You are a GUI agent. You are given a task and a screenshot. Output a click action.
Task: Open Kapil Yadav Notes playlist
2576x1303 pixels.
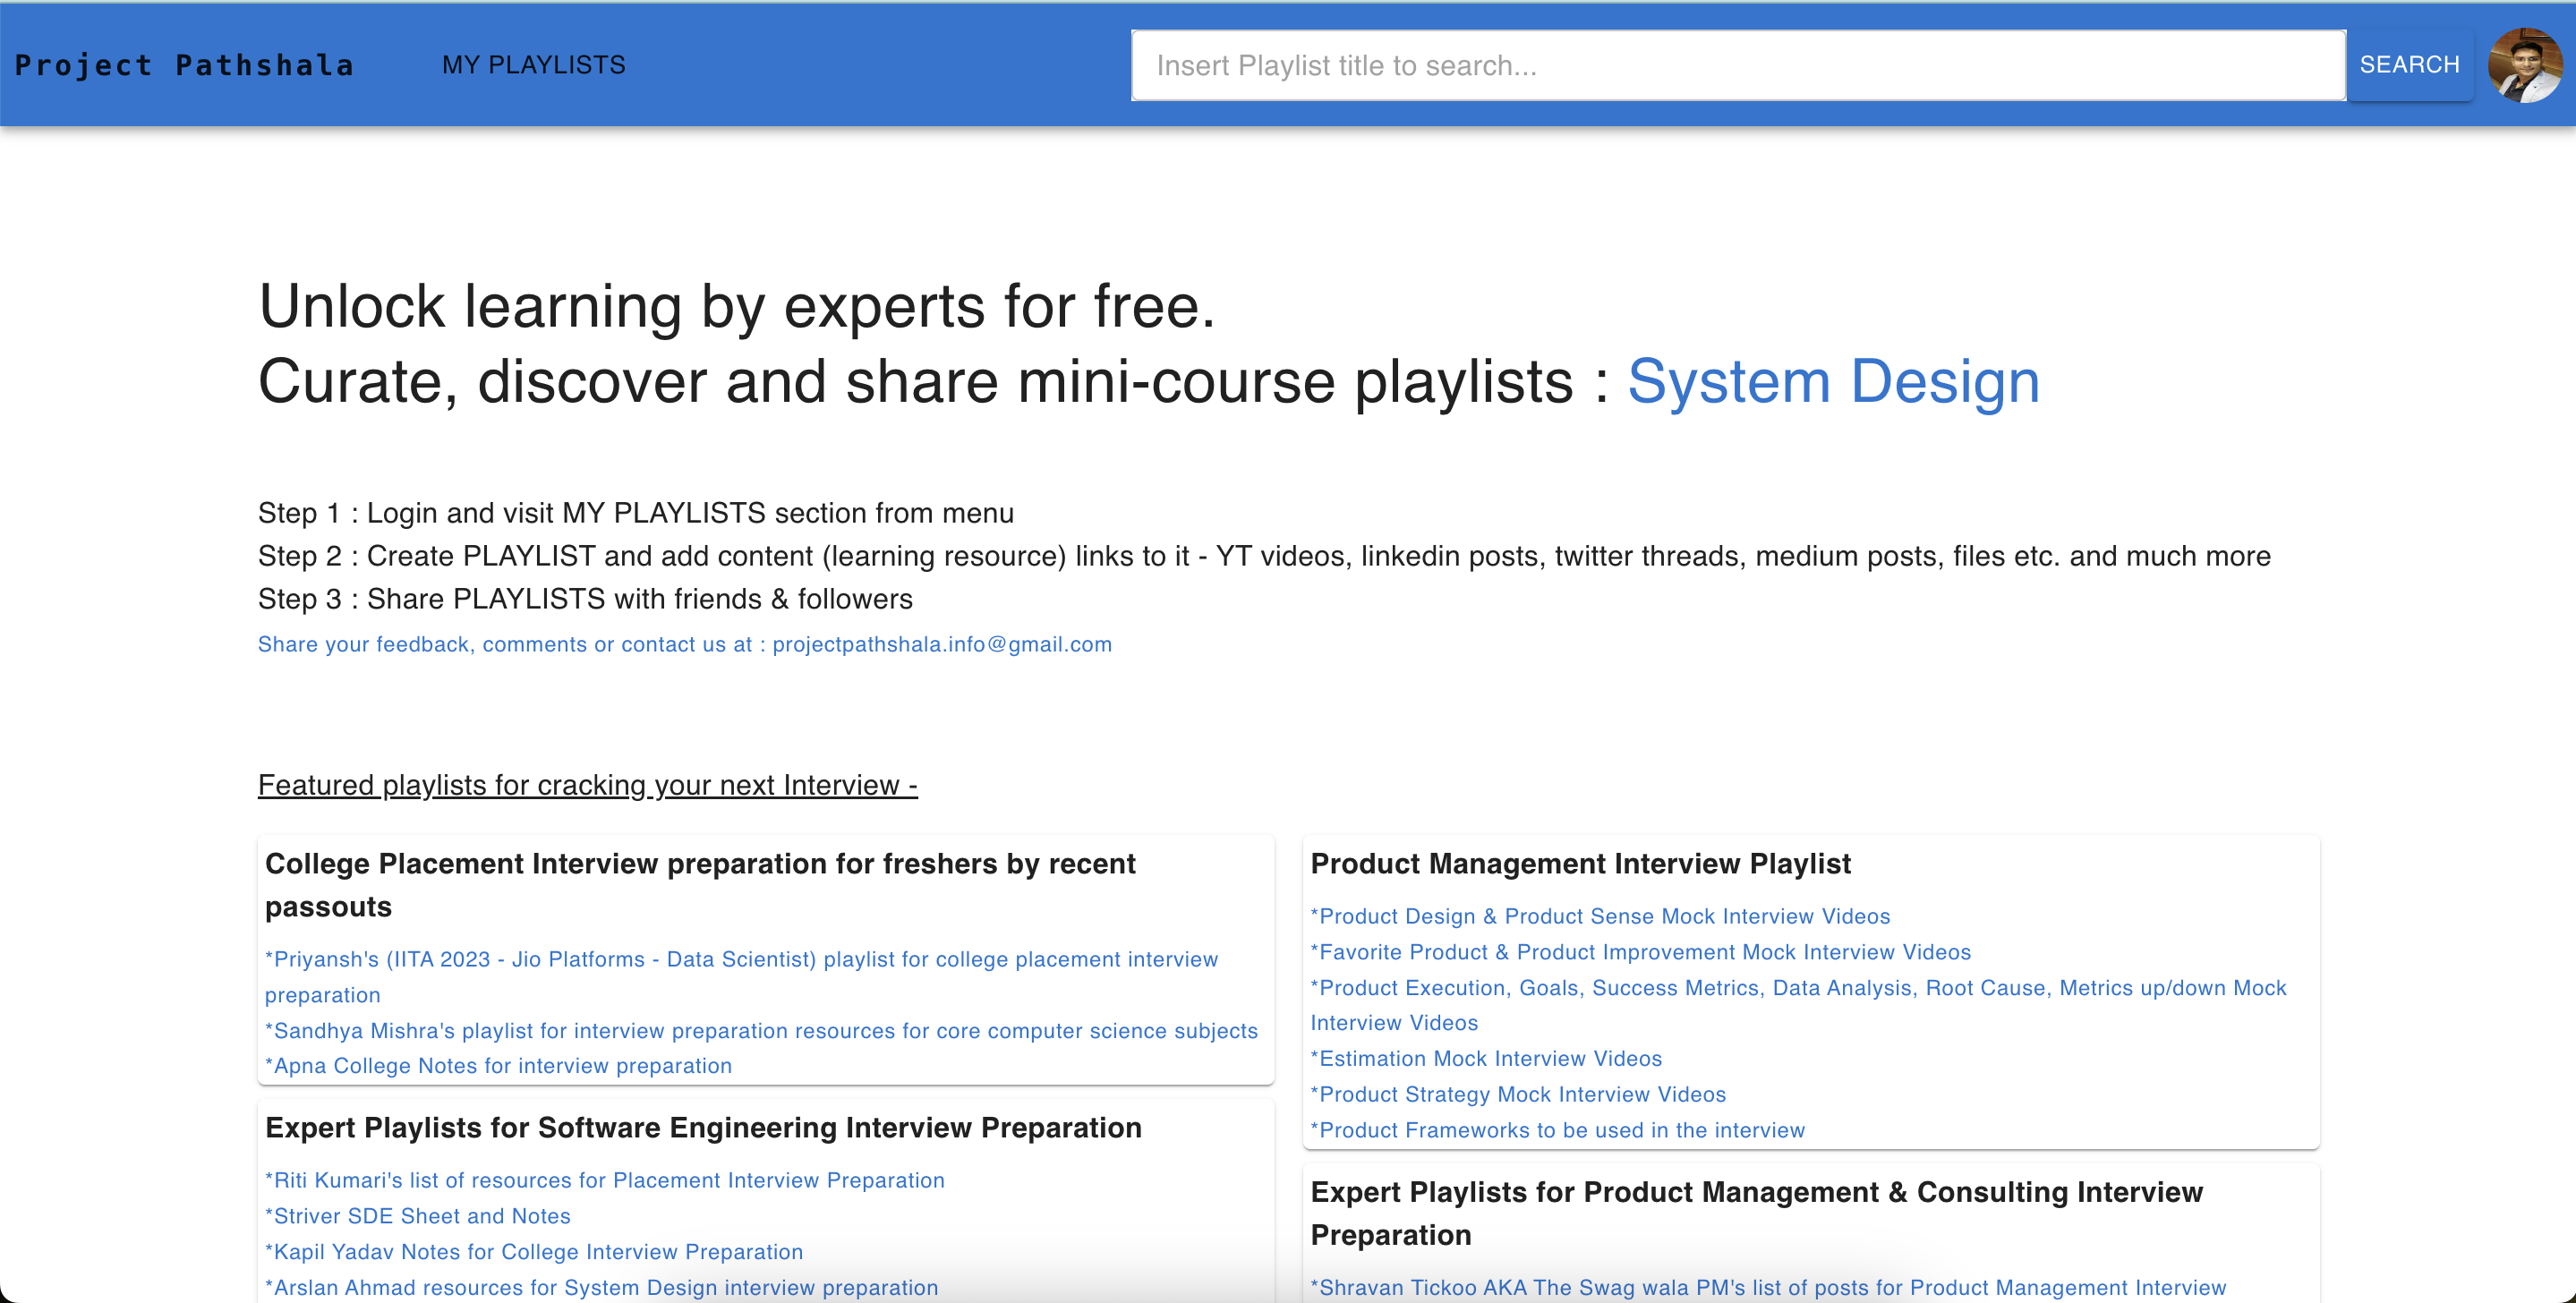point(534,1252)
